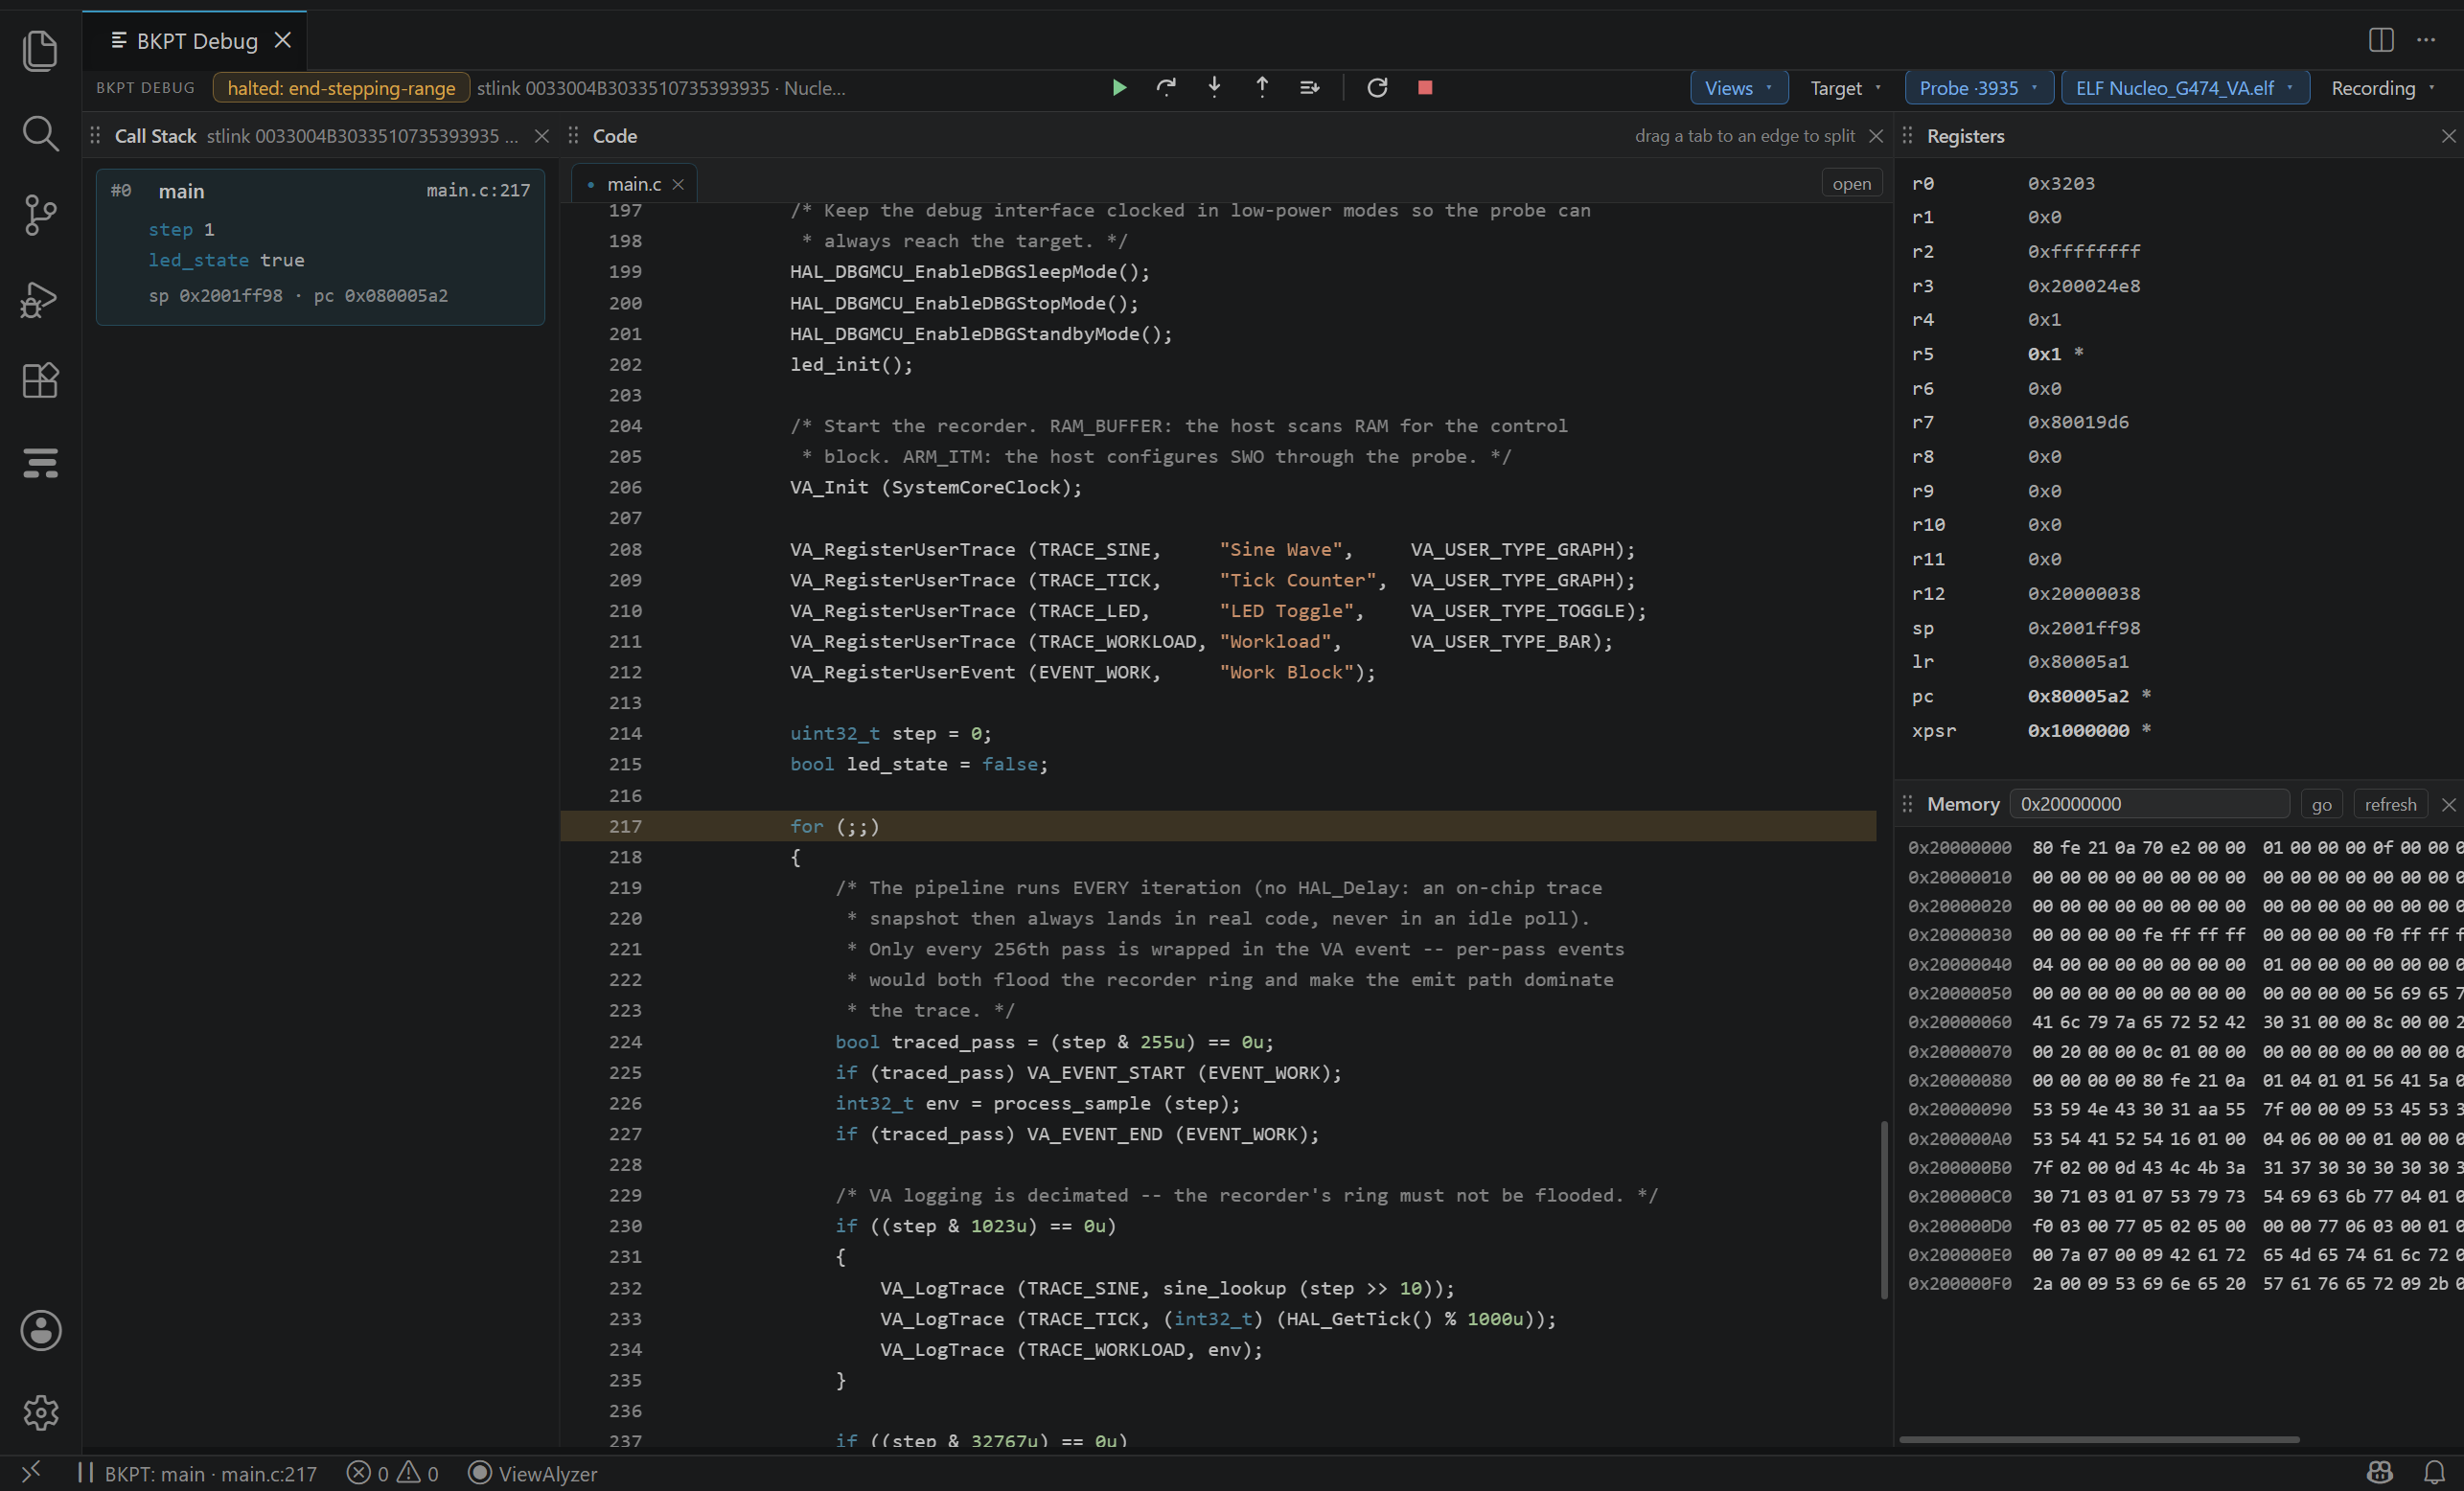The width and height of the screenshot is (2464, 1491).
Task: Open the Recording dropdown
Action: (x=2384, y=88)
